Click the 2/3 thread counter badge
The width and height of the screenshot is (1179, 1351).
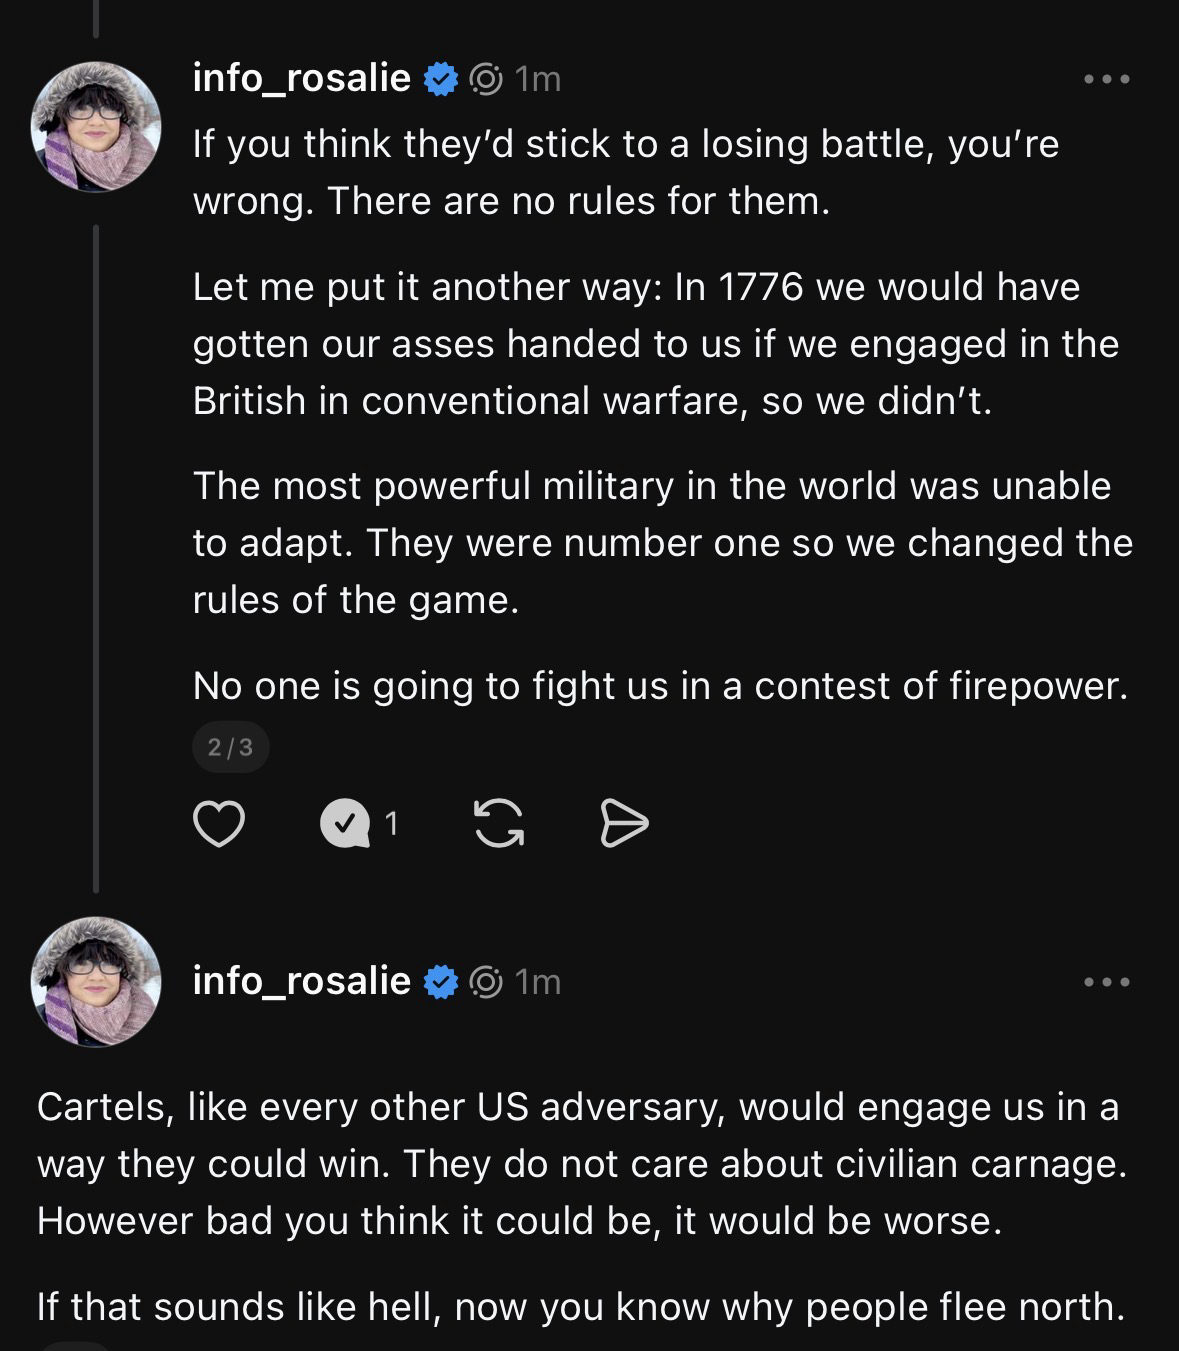[230, 747]
